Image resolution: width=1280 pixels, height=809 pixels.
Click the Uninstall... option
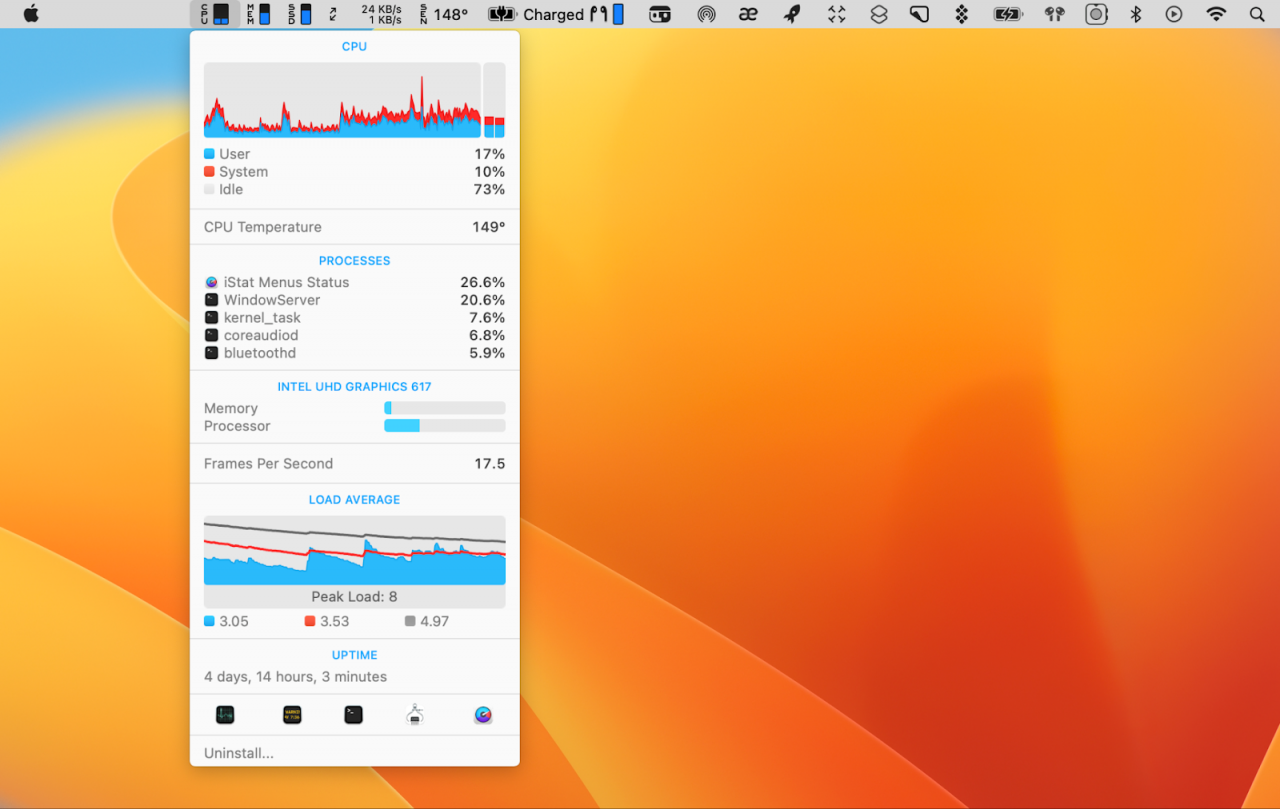(239, 753)
